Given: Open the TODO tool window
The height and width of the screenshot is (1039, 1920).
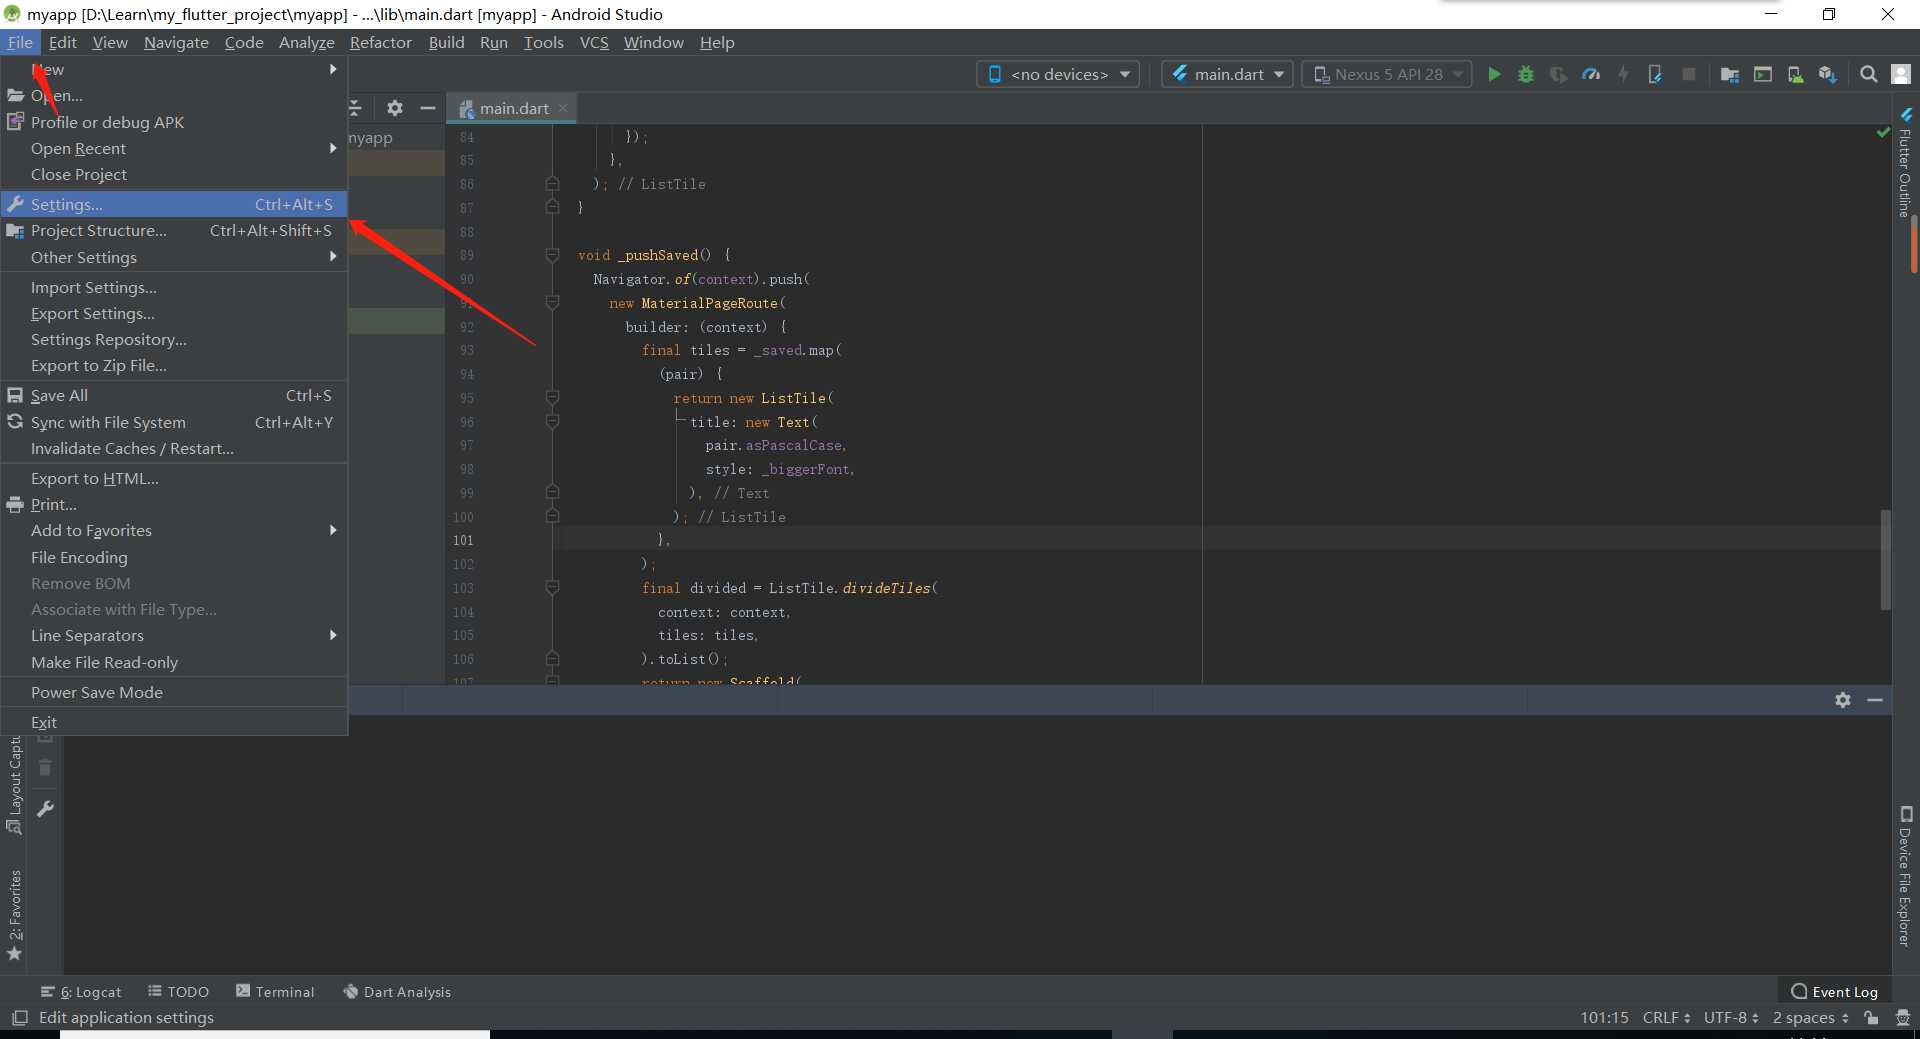Looking at the screenshot, I should pyautogui.click(x=178, y=991).
